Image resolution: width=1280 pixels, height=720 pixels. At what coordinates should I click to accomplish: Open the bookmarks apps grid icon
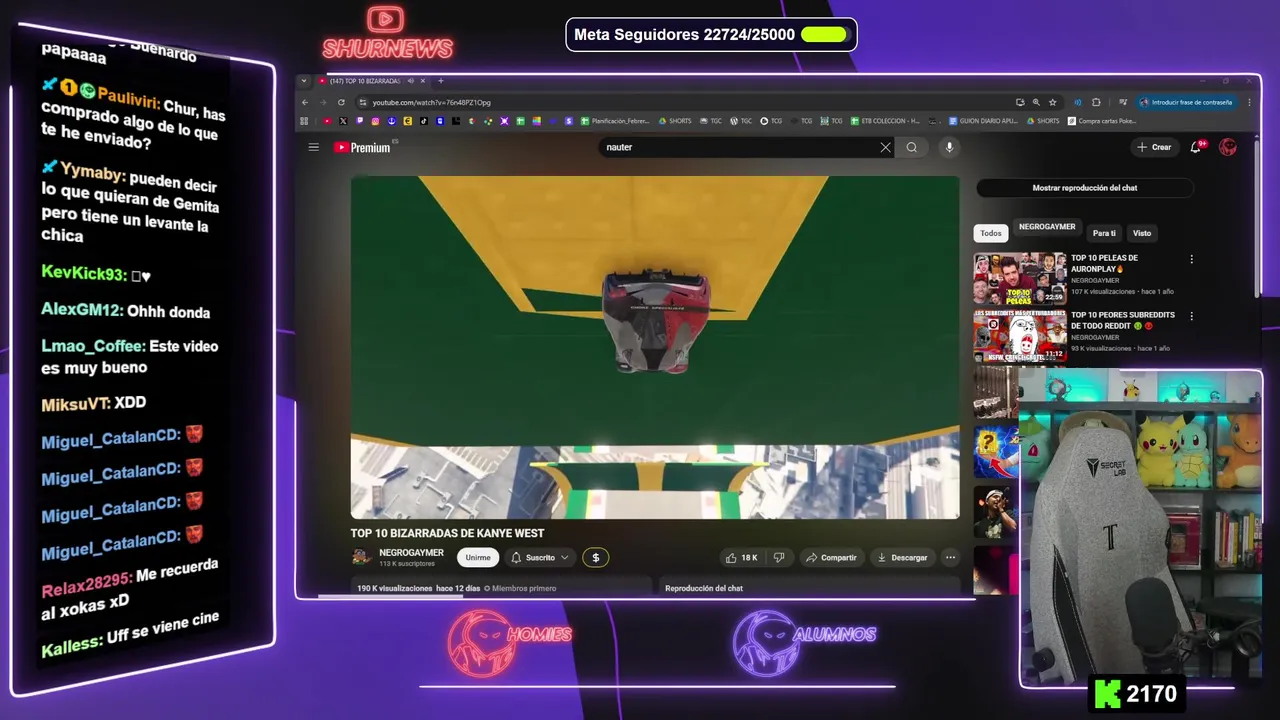point(304,121)
